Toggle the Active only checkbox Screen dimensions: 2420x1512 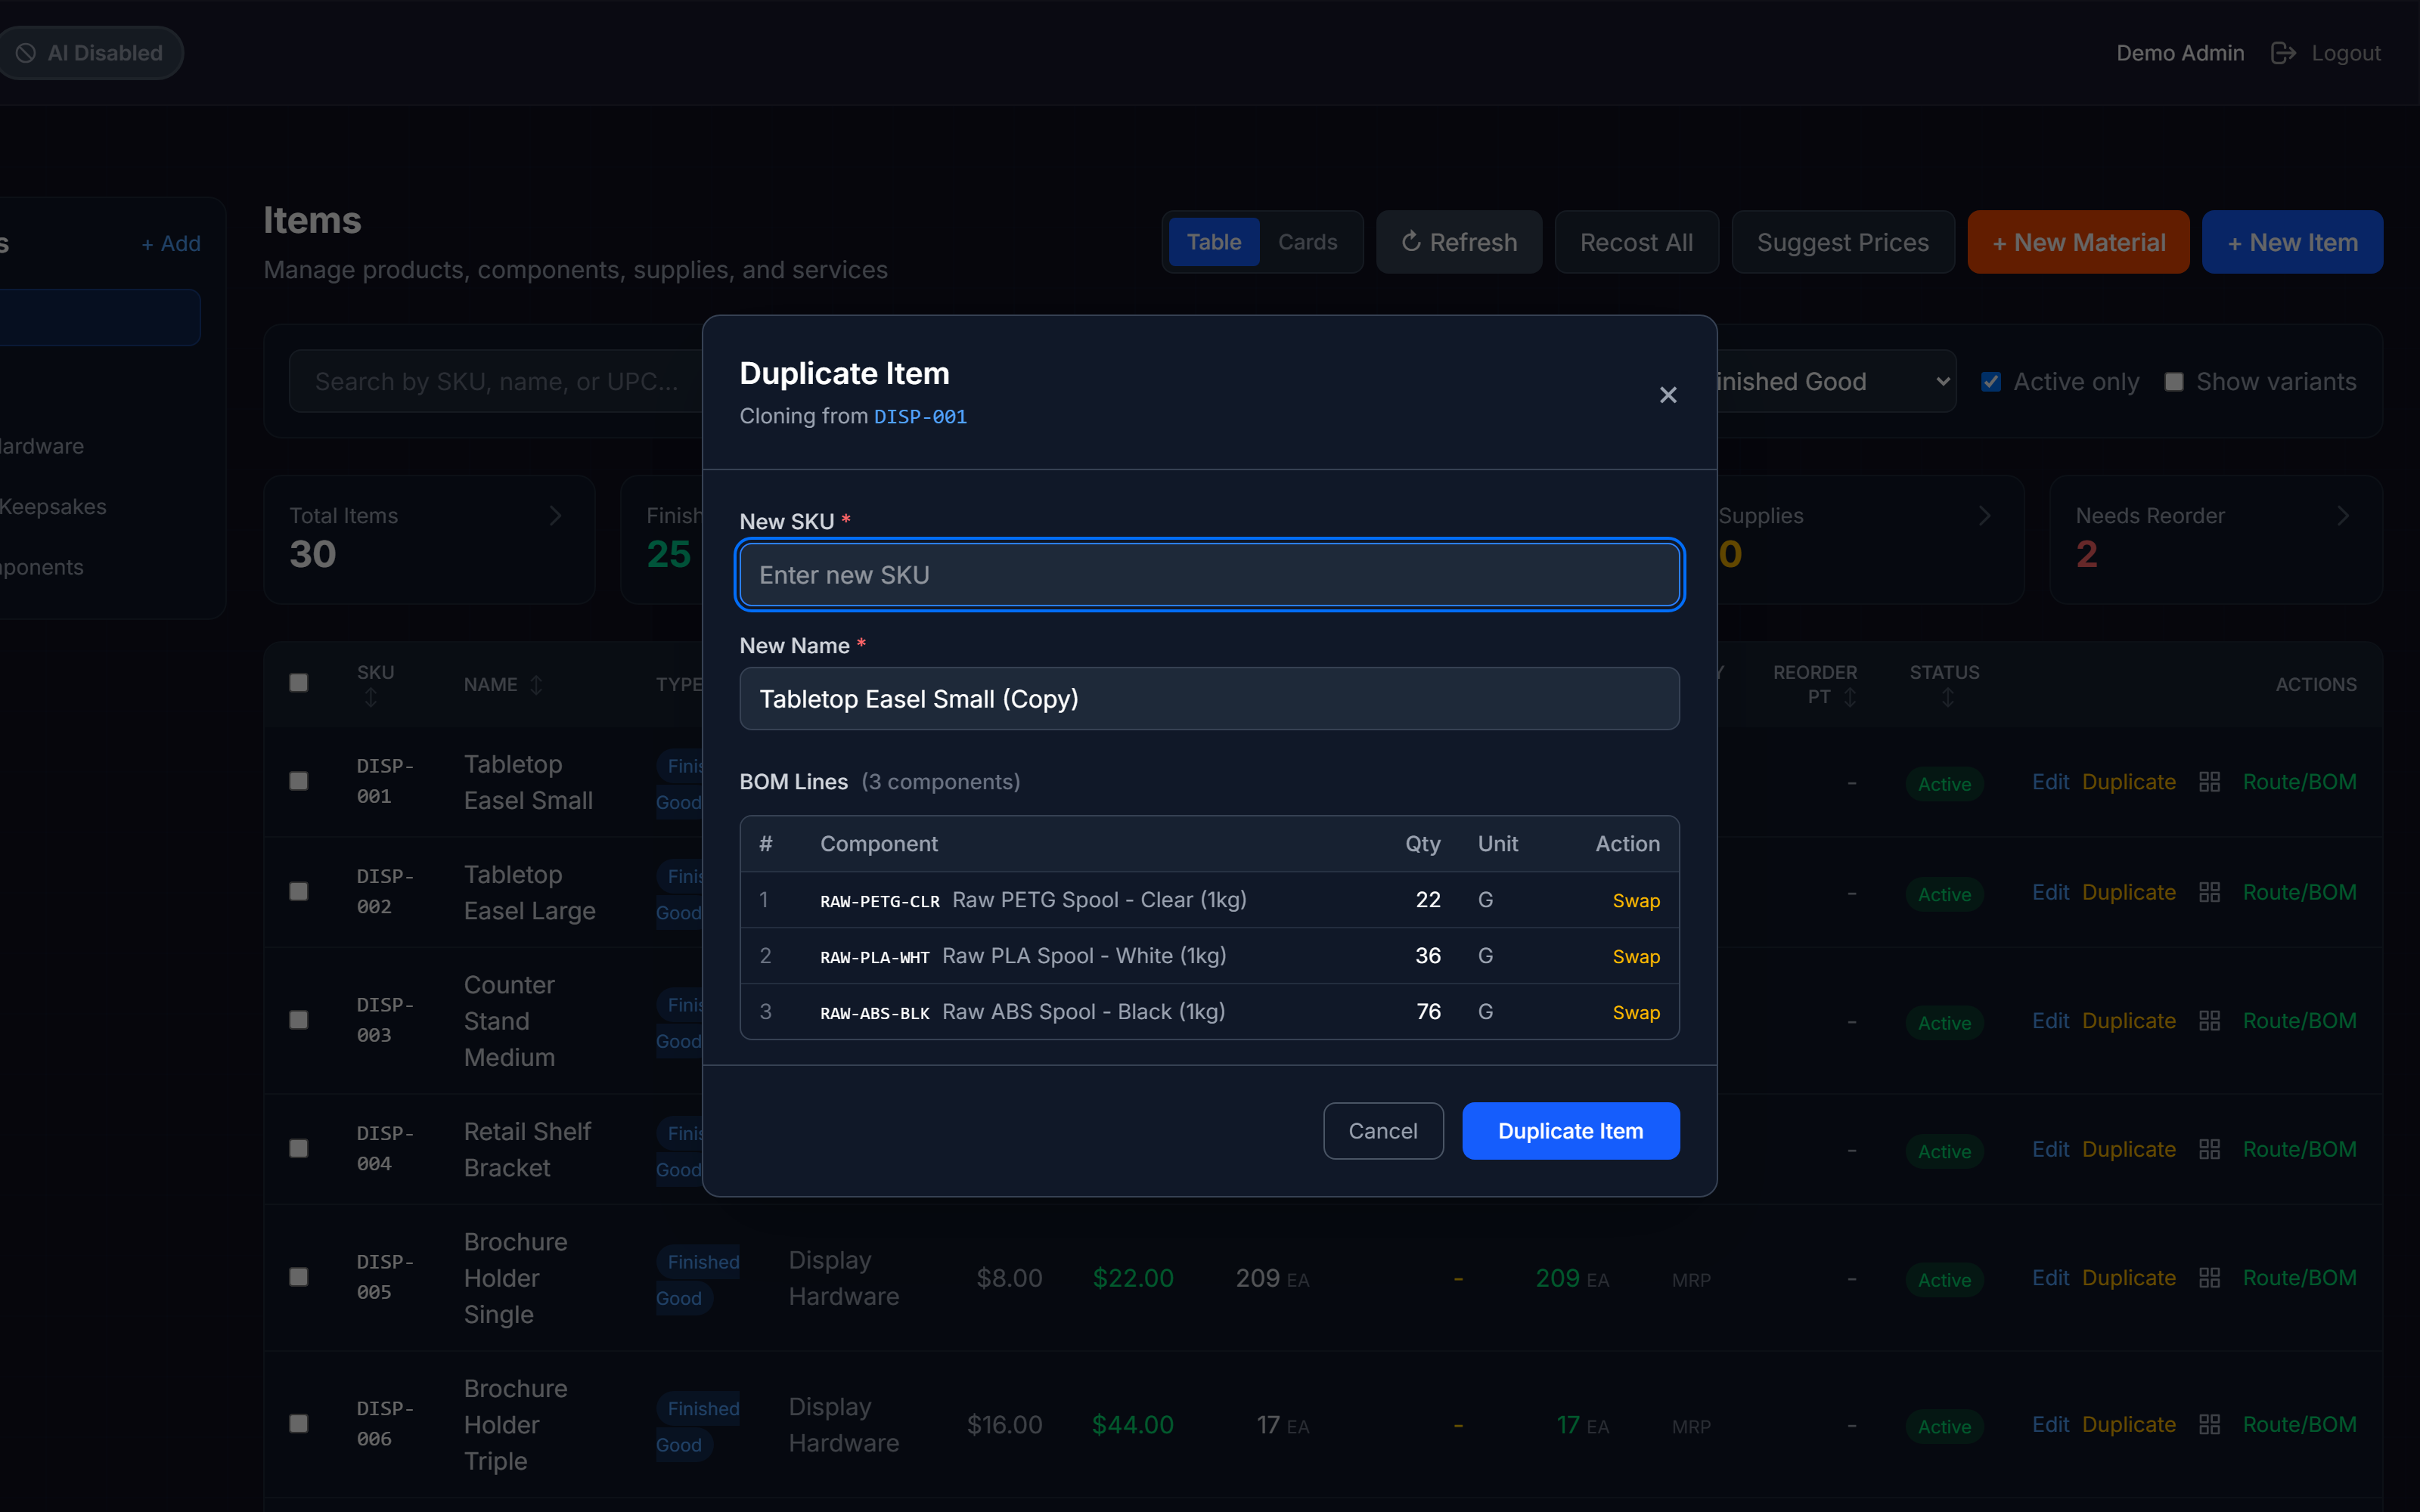click(1991, 381)
